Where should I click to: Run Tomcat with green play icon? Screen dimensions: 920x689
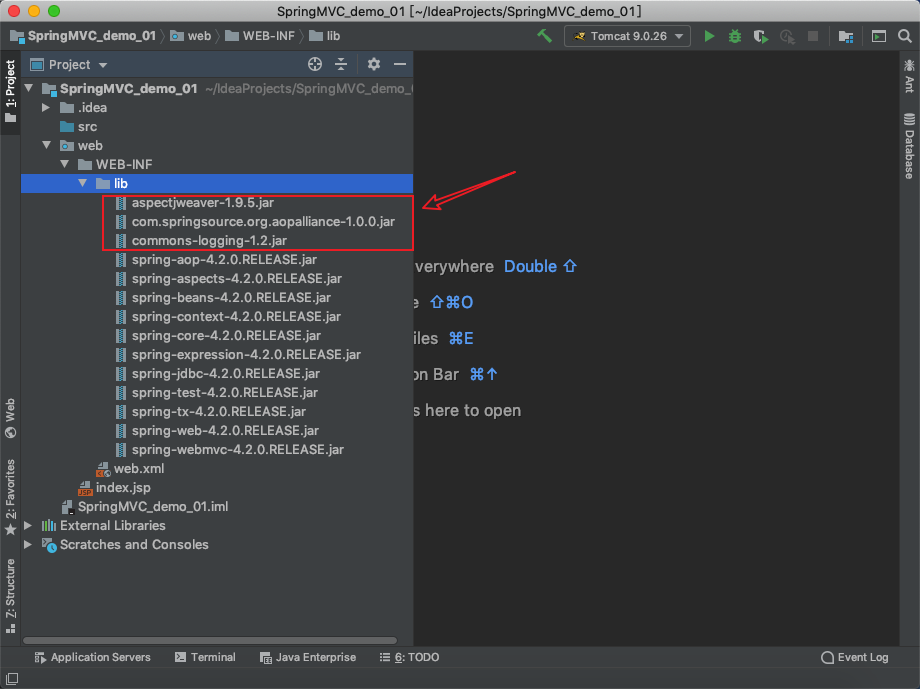(709, 36)
